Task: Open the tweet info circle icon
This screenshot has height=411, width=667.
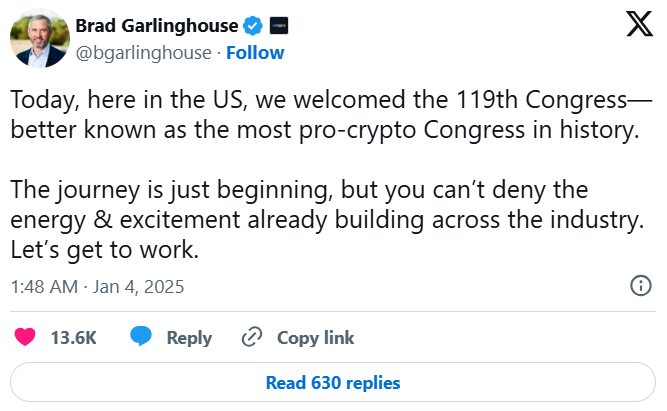Action: coord(640,287)
